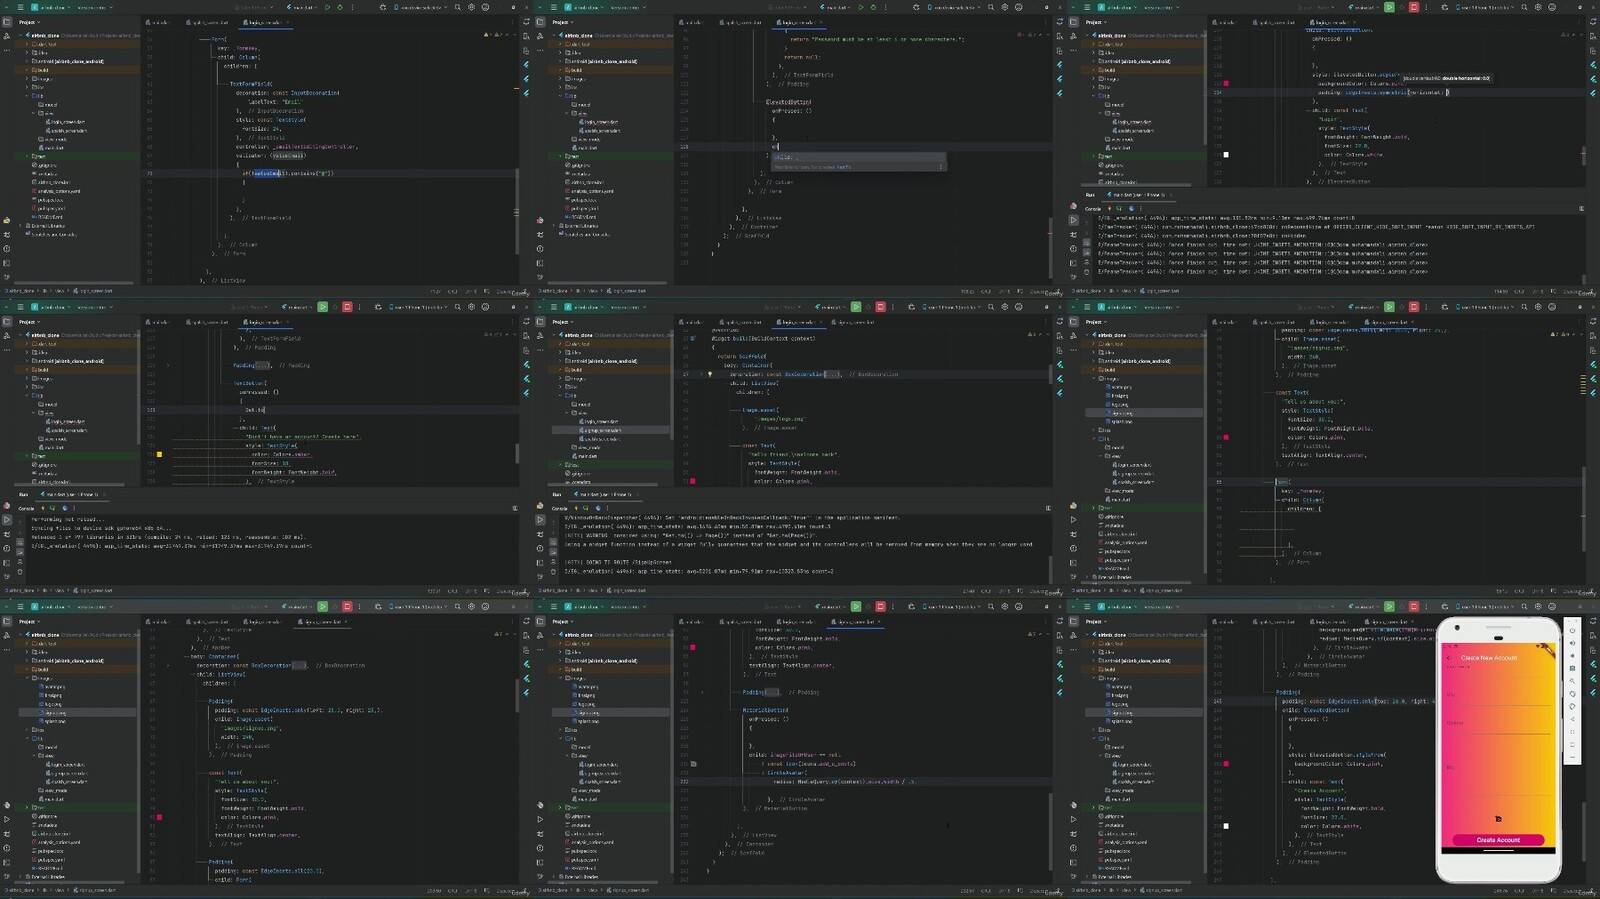Click search magnifier in top-right IDE window toolbar

click(x=1524, y=7)
